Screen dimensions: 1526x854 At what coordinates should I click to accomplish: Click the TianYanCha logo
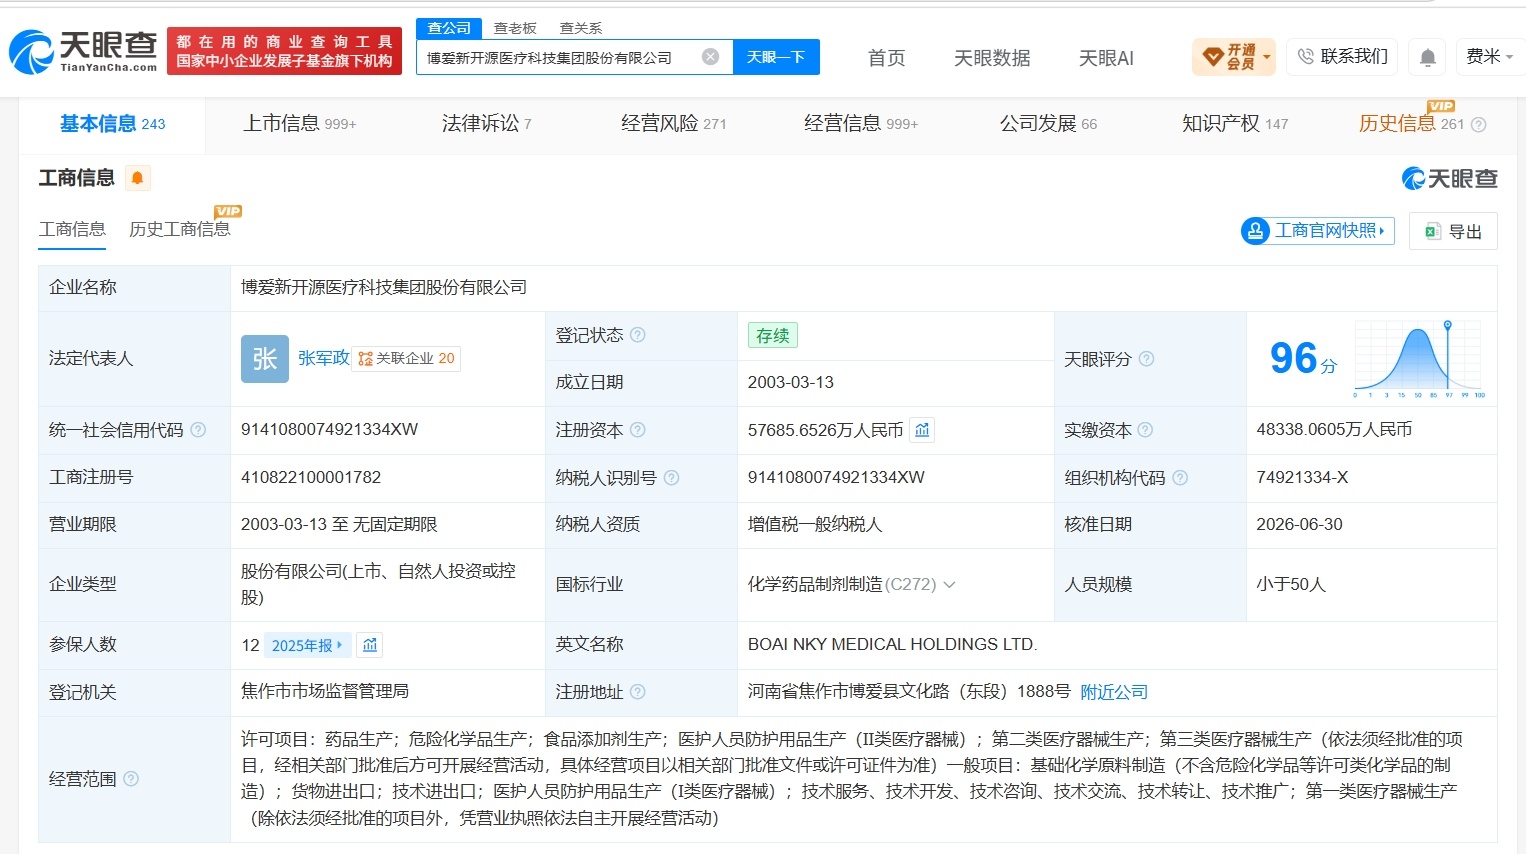(84, 51)
